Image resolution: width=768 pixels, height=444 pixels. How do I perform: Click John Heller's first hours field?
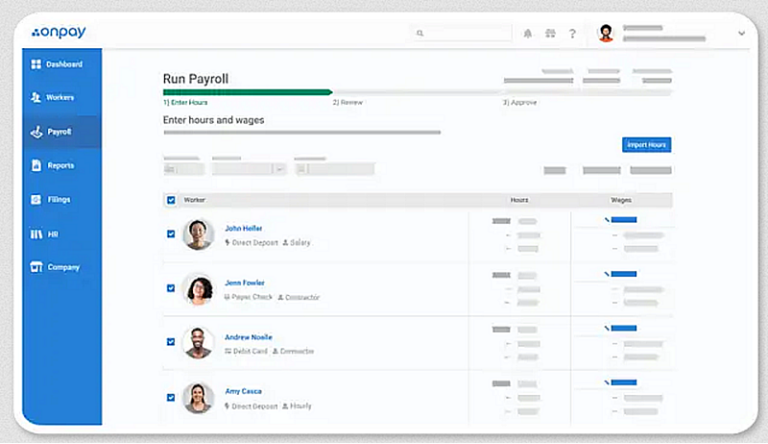tap(528, 222)
